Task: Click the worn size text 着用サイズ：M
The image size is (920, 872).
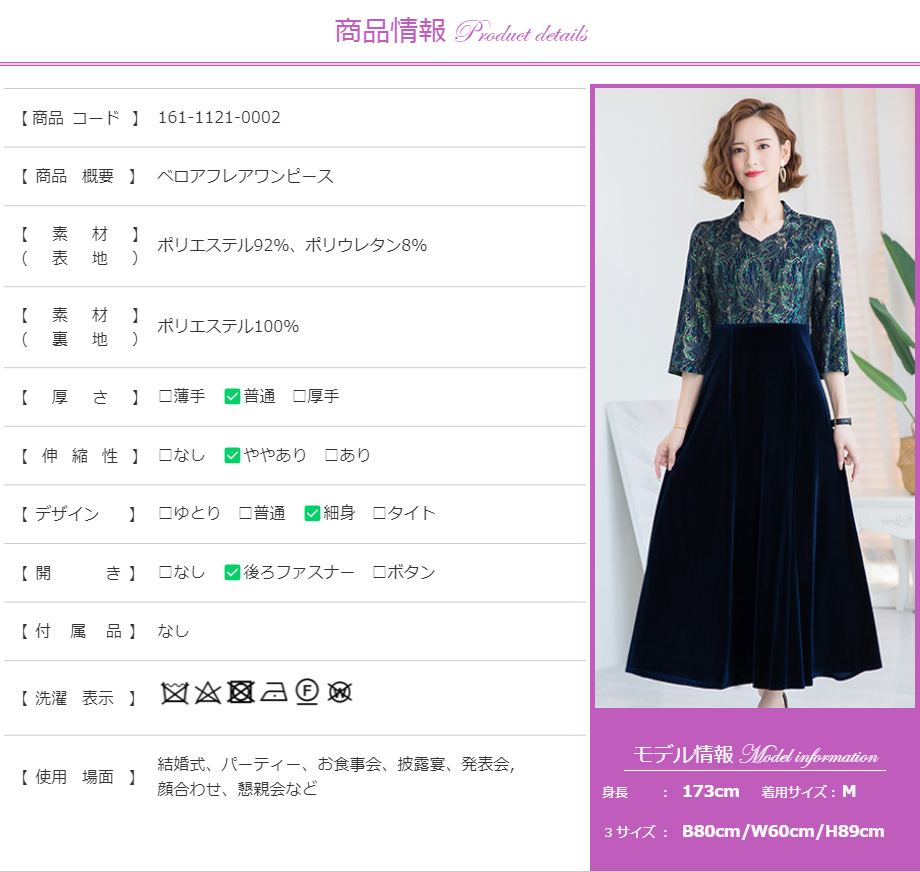Action: pyautogui.click(x=809, y=792)
